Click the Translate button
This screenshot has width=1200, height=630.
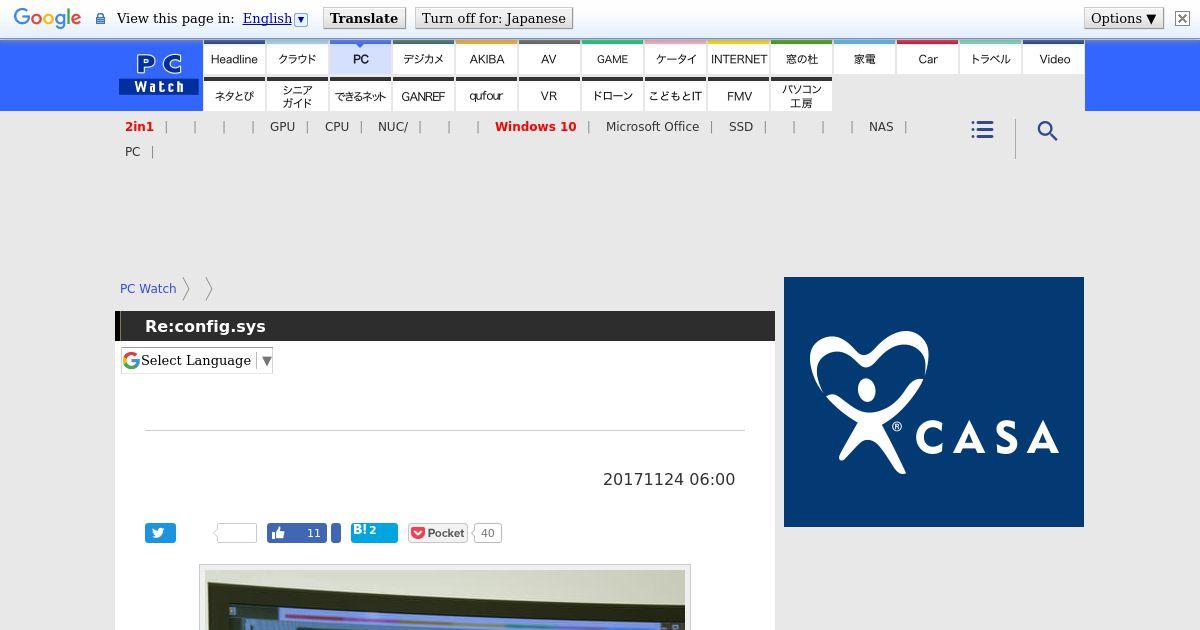tap(364, 18)
